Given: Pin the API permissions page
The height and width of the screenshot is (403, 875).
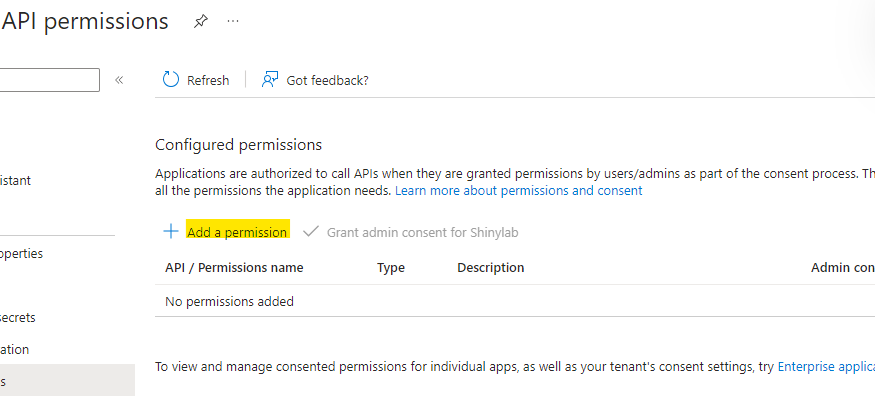Looking at the screenshot, I should pyautogui.click(x=200, y=21).
